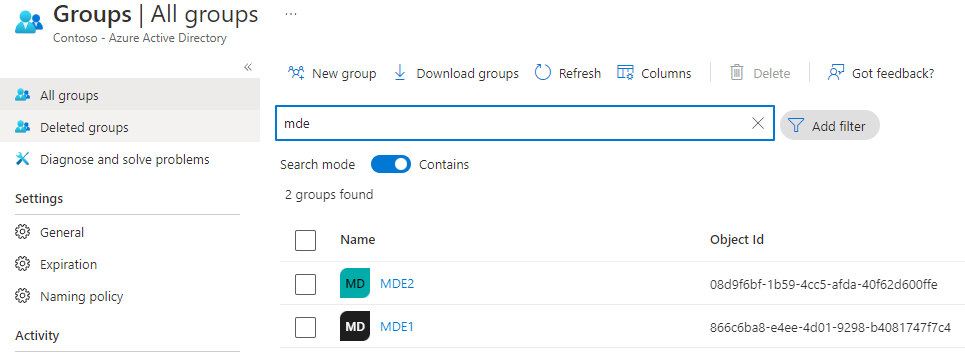Toggle the Search mode Contains switch
Screen dimensions: 965x360
pos(391,164)
